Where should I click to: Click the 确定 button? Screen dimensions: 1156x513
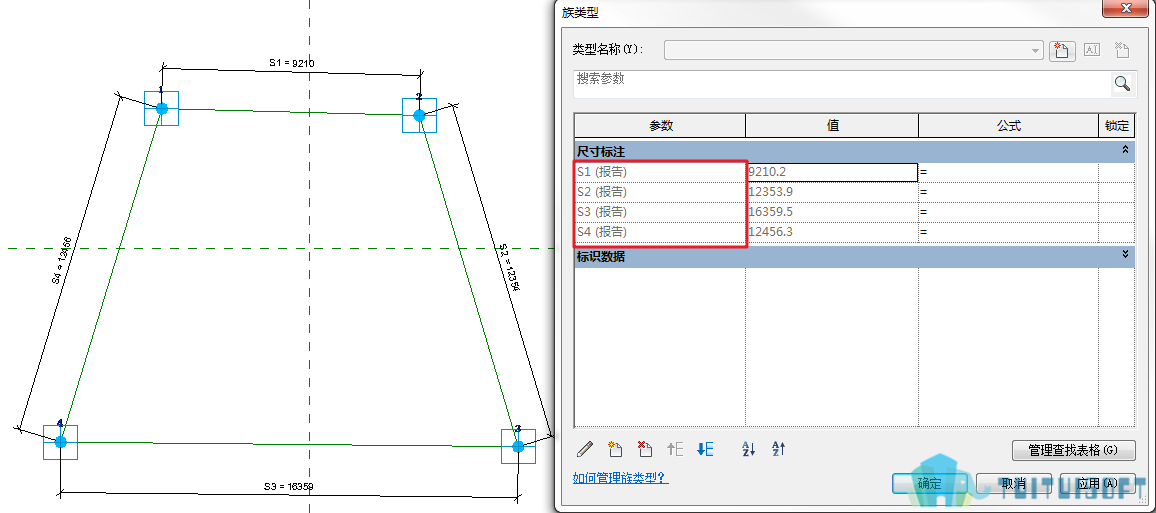pos(930,484)
